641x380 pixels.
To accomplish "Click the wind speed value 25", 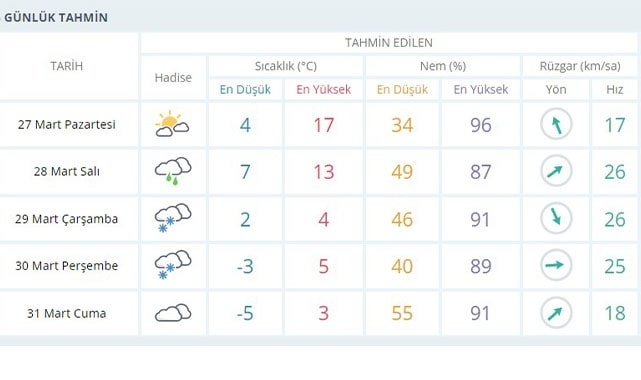I will point(615,266).
